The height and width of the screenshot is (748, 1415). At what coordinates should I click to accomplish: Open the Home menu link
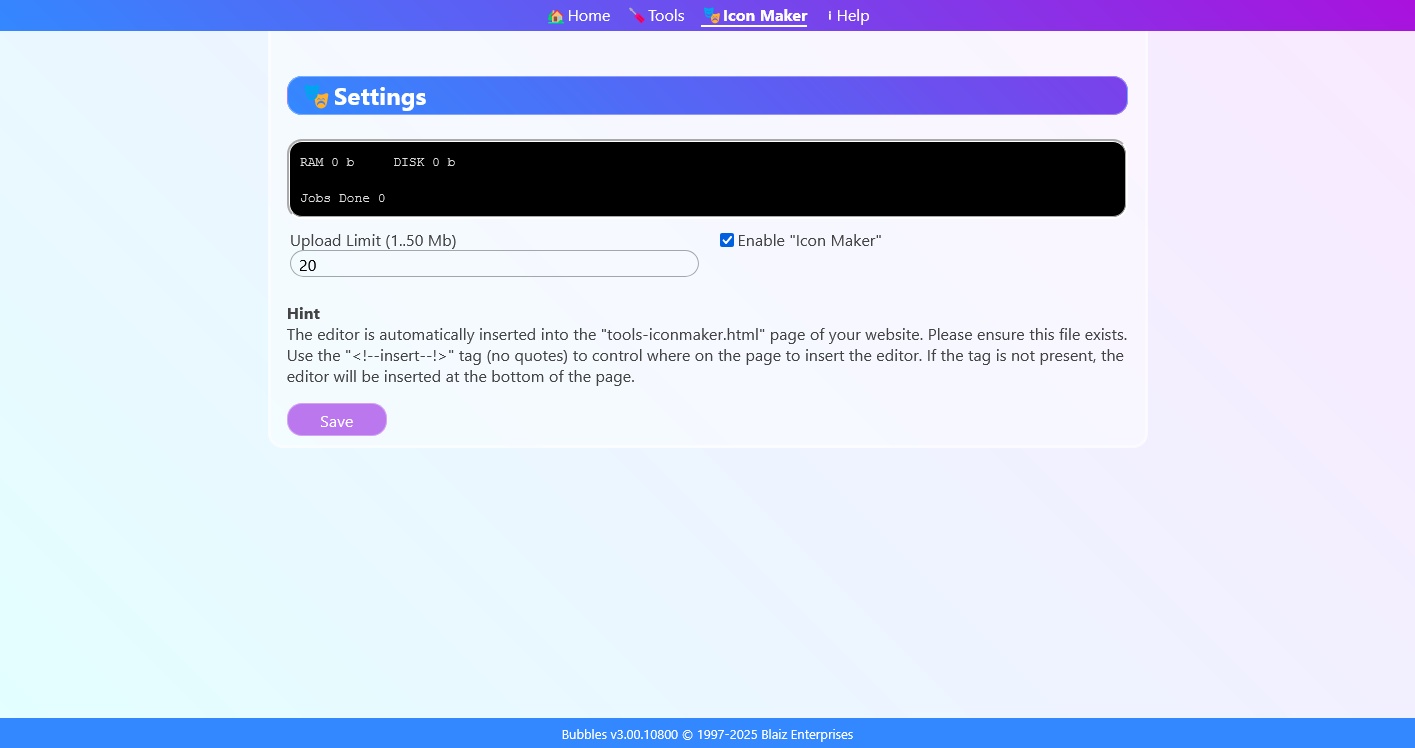tap(588, 16)
